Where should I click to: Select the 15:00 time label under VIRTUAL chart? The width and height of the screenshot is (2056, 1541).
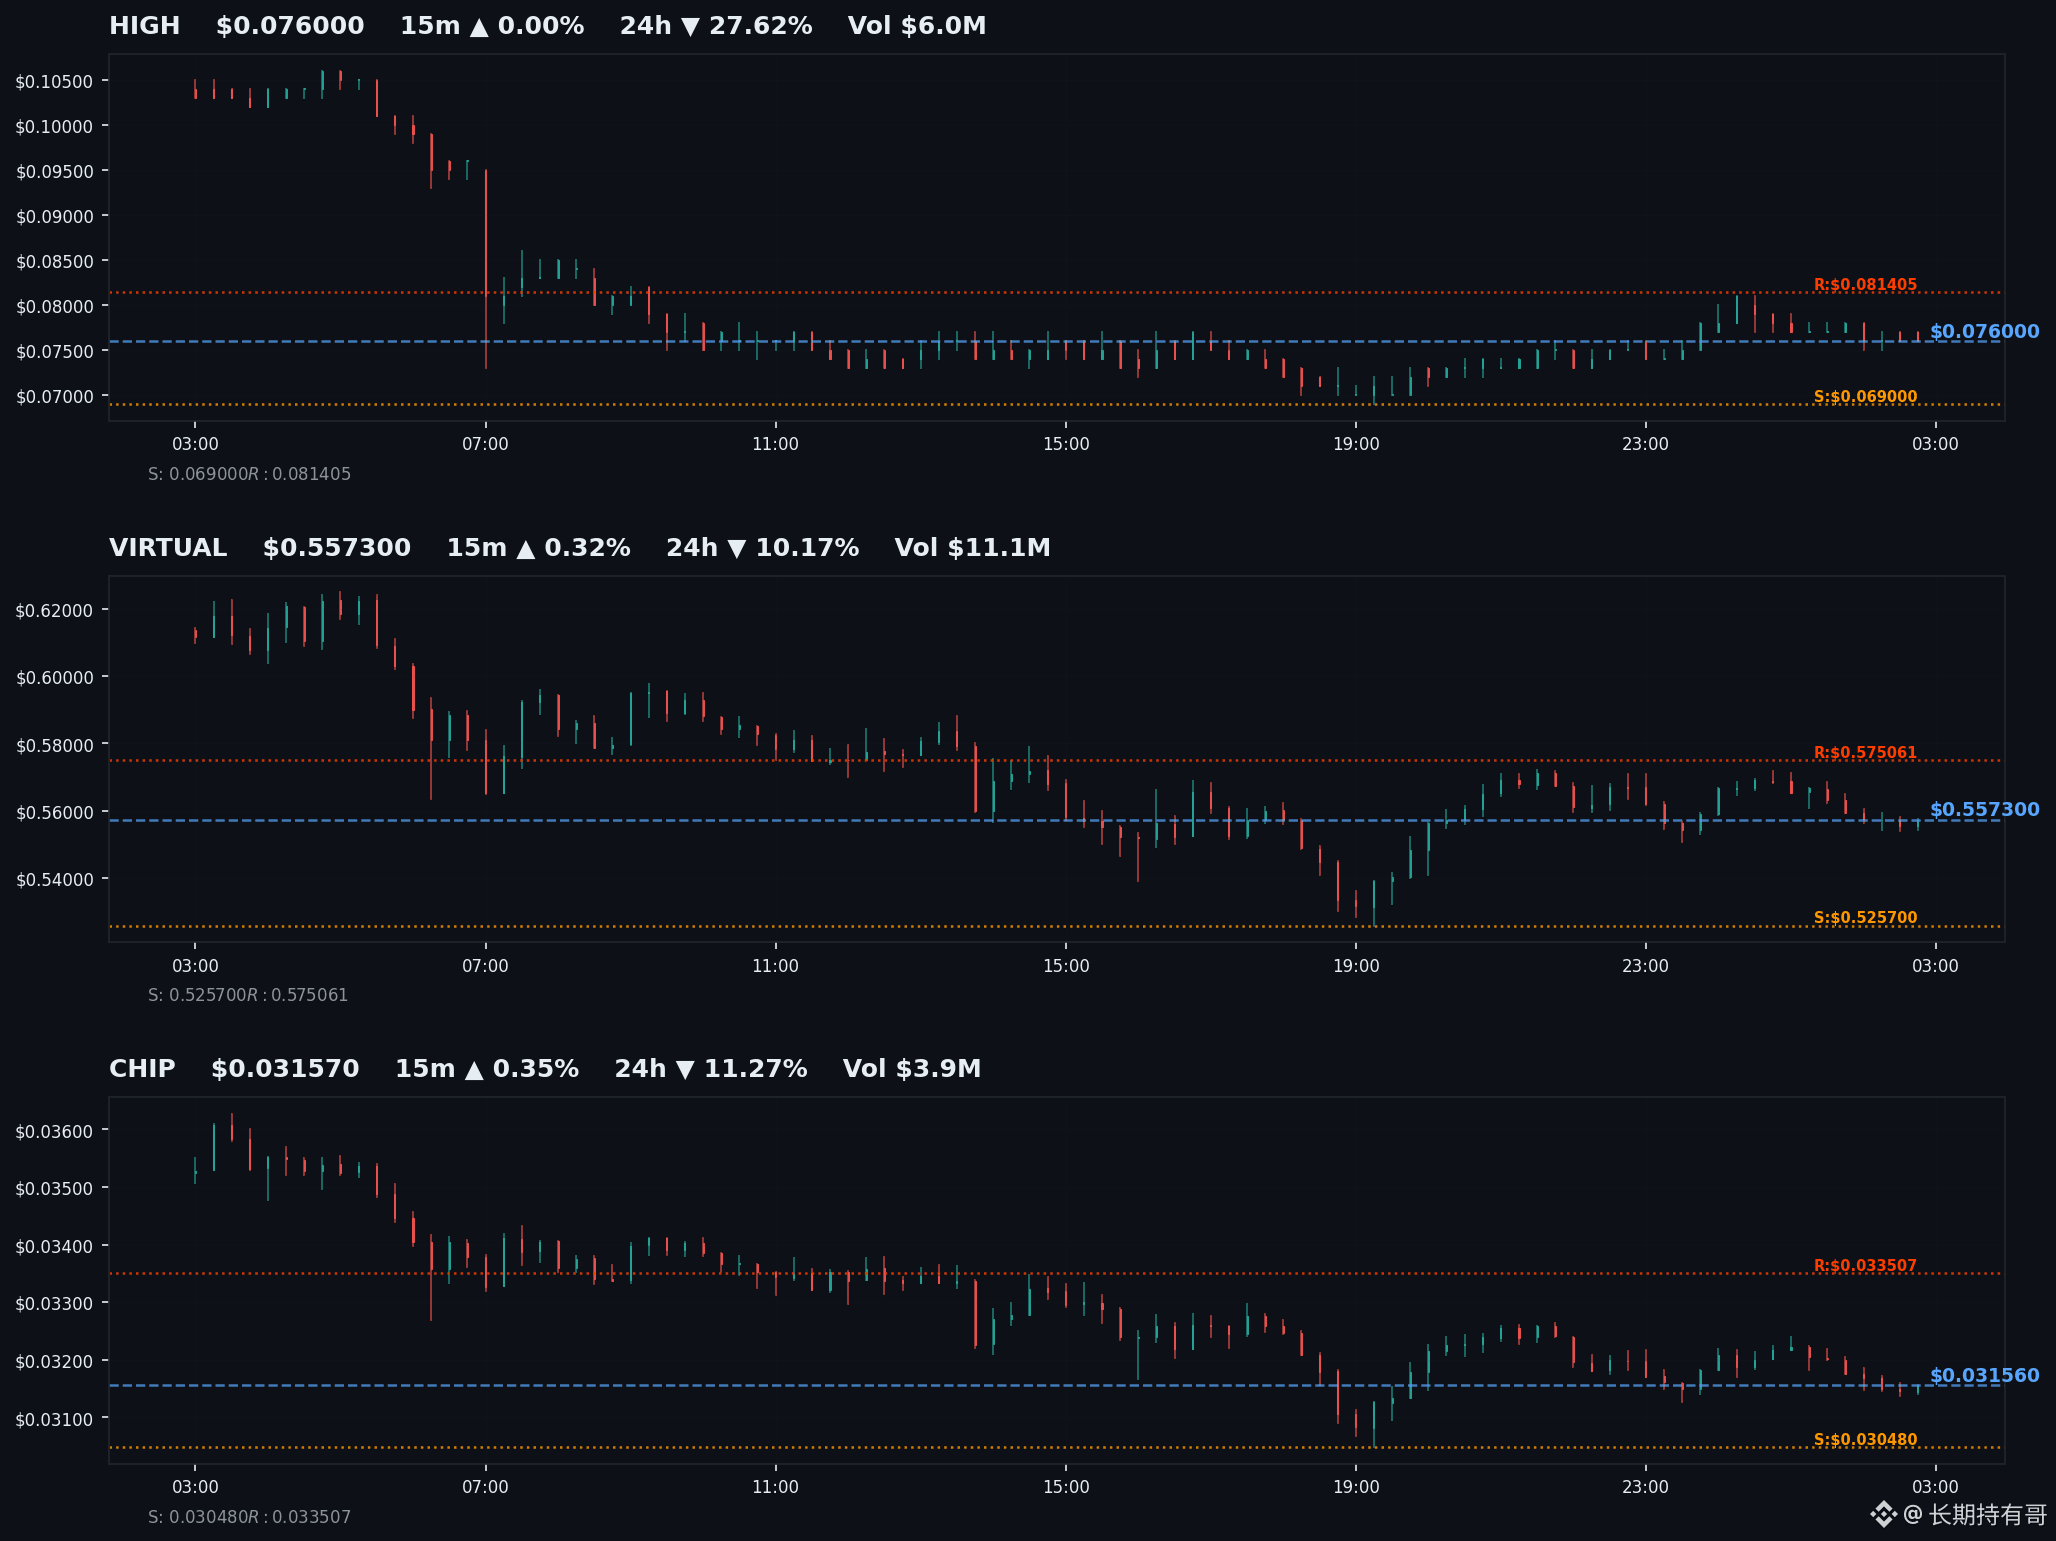1066,966
